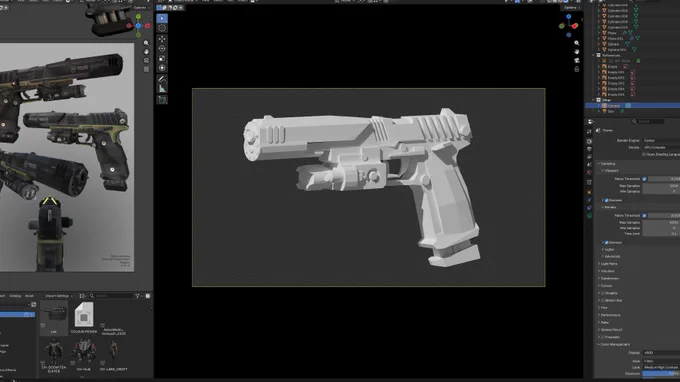
Task: Open Options popover in 3D viewport header
Action: point(571,8)
